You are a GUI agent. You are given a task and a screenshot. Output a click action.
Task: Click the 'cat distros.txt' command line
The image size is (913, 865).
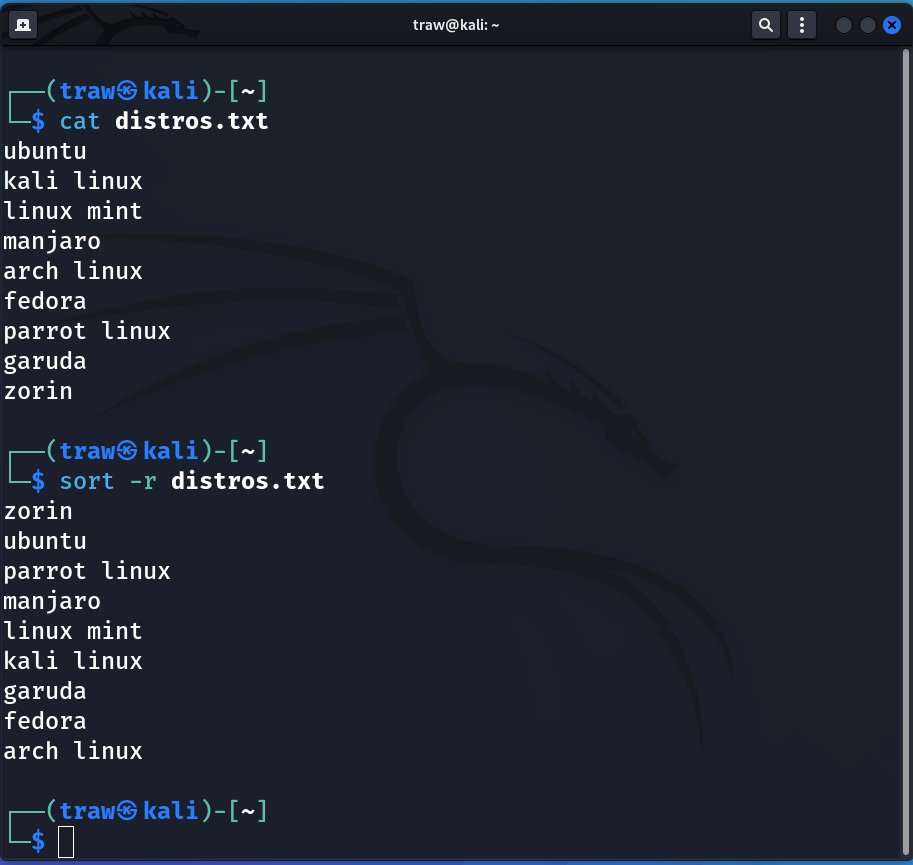pos(163,121)
